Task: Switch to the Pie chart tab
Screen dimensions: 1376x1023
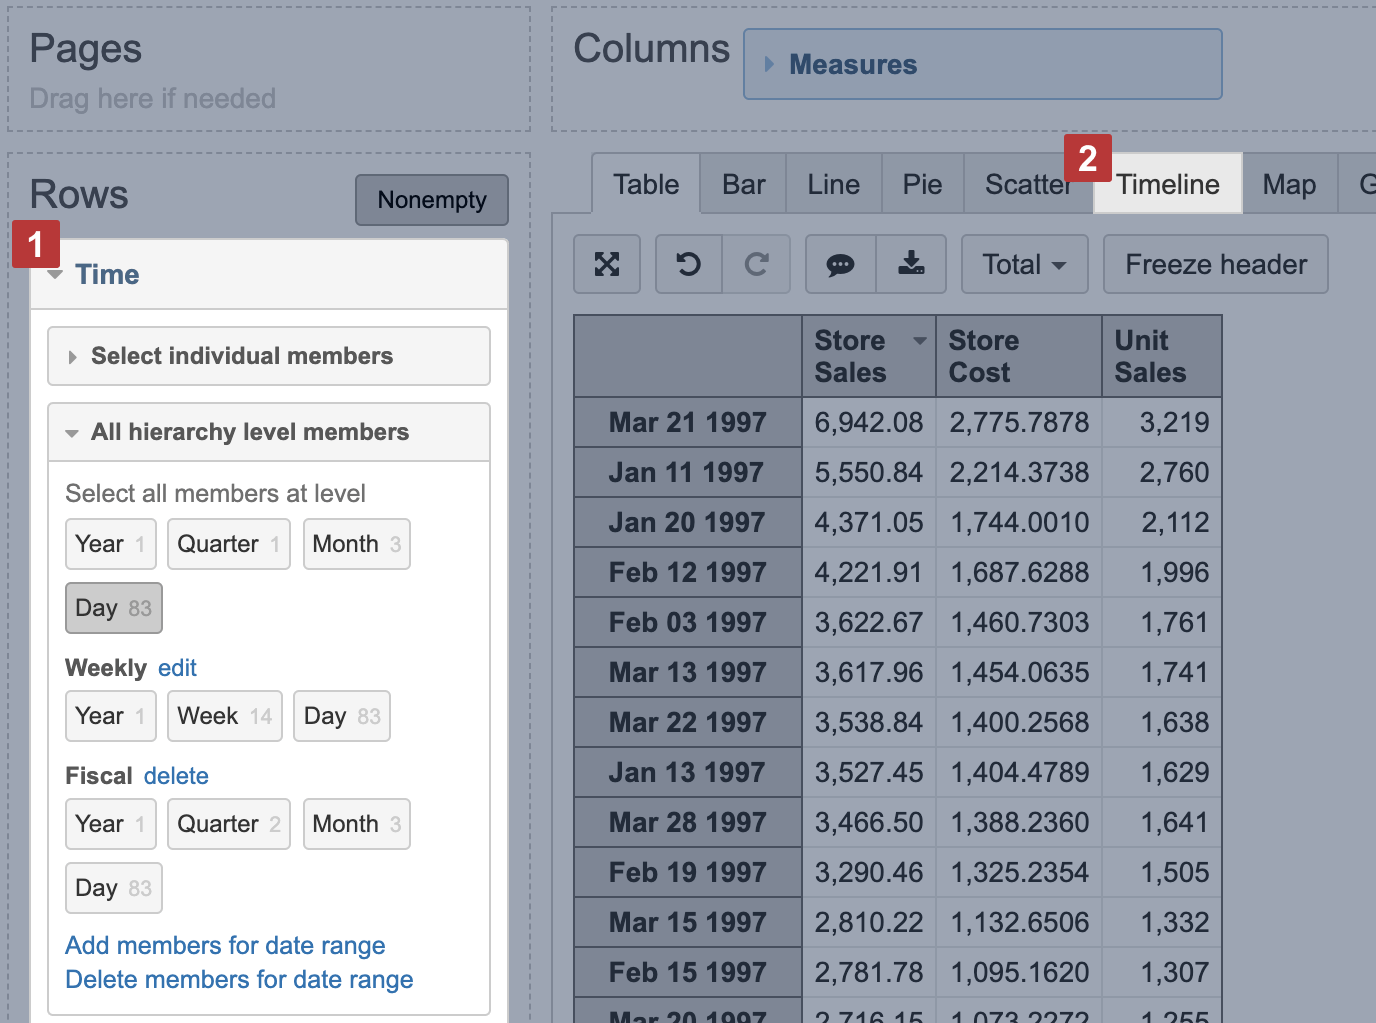Action: (x=922, y=184)
